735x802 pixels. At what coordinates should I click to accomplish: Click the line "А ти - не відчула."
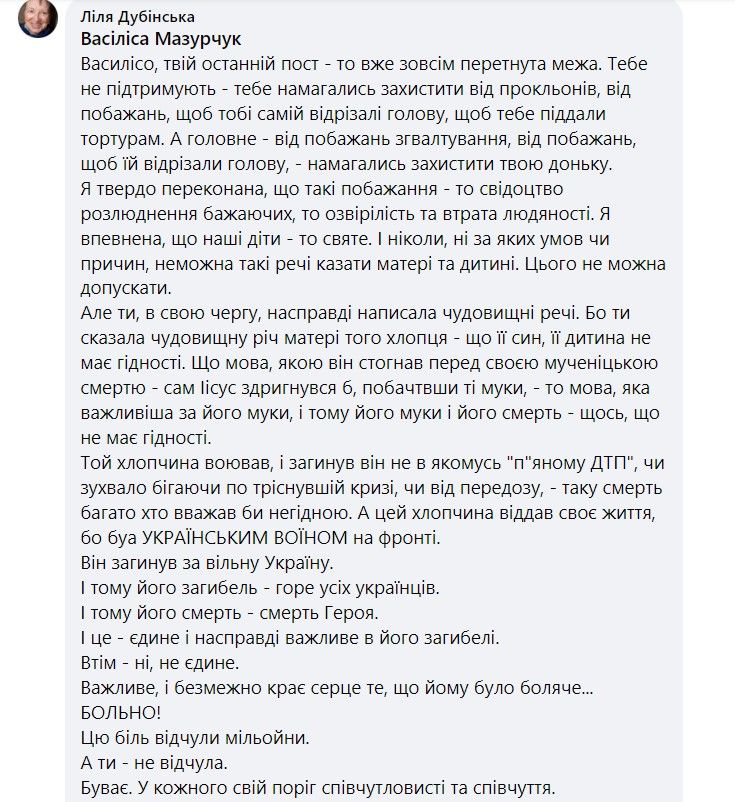[x=146, y=764]
